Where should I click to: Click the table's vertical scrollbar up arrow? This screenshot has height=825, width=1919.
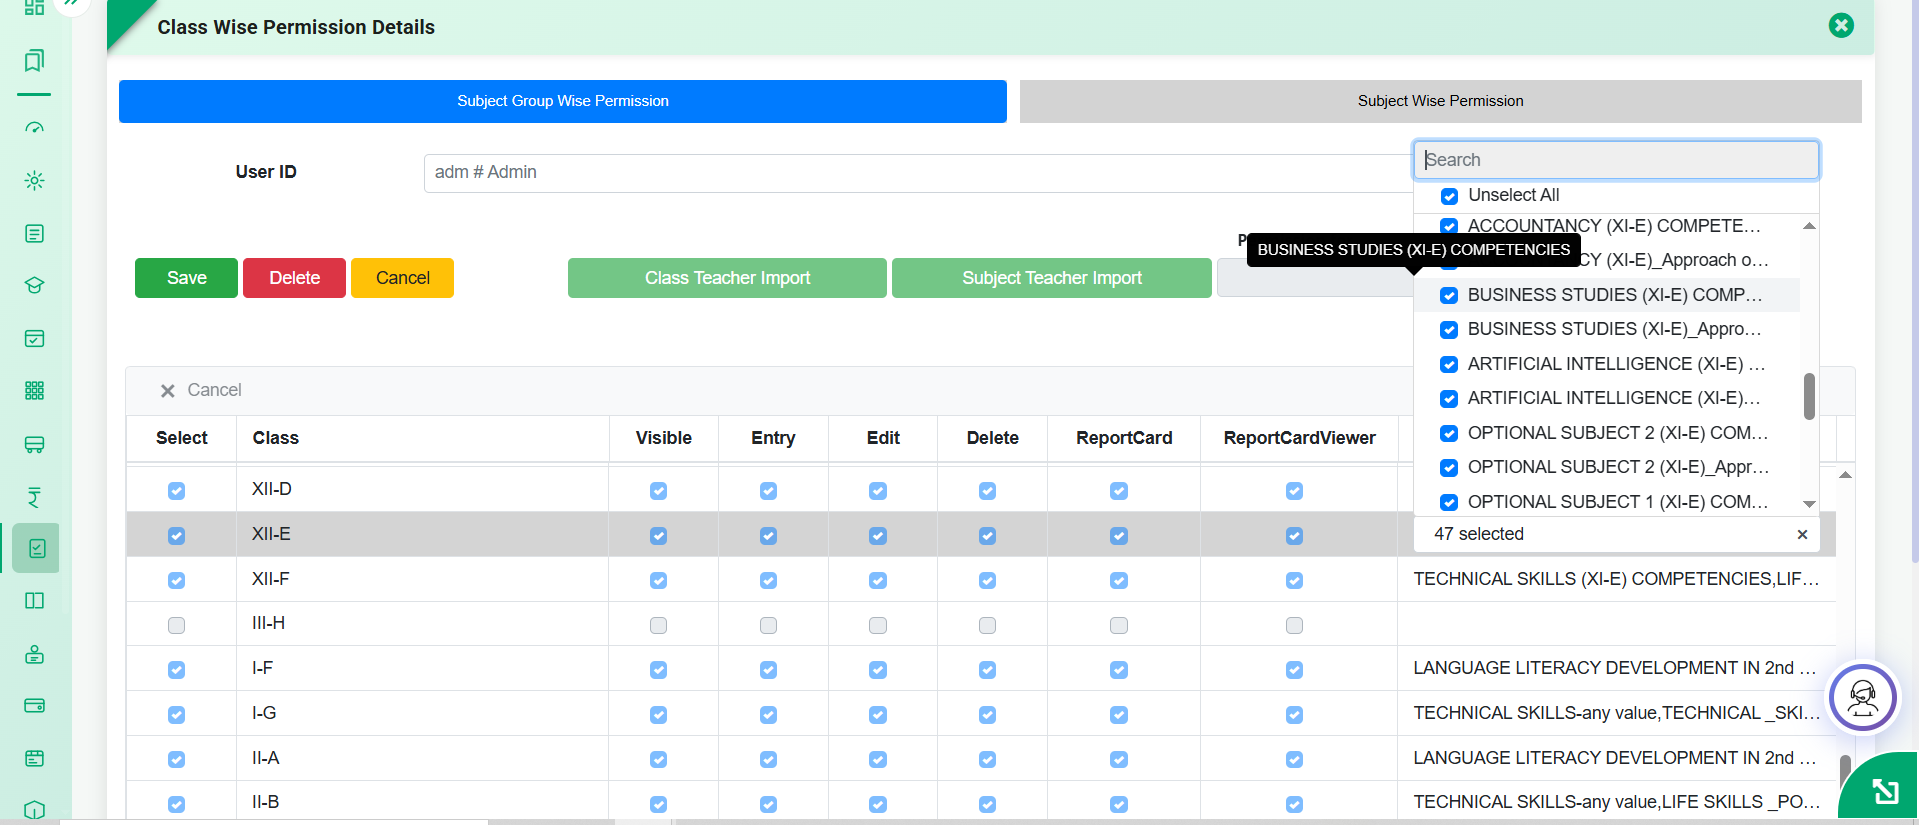coord(1845,475)
